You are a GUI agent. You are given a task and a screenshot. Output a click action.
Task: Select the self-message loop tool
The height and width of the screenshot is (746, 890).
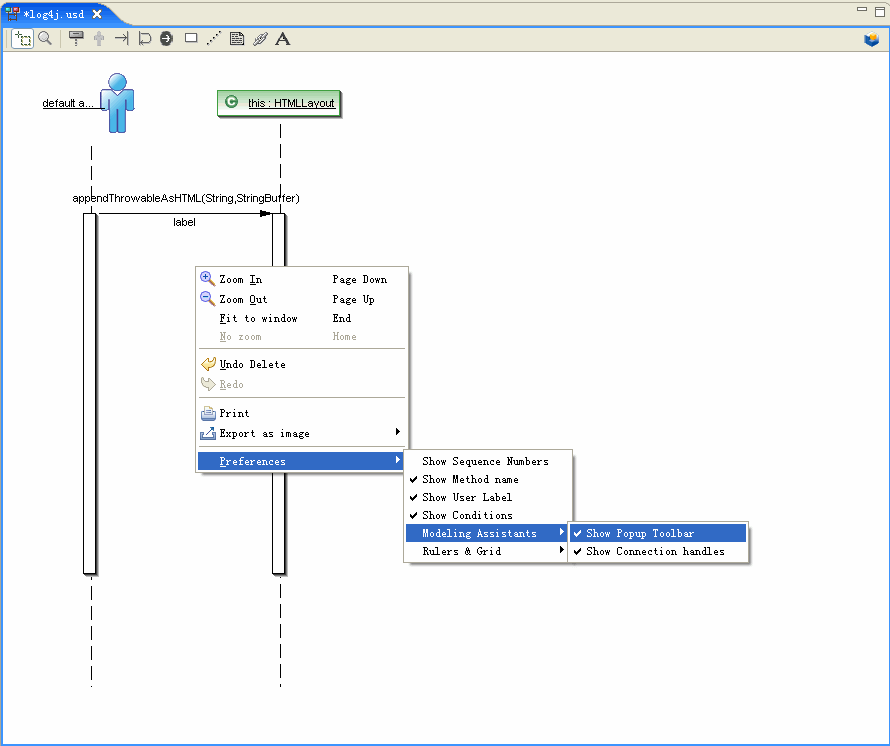click(144, 39)
